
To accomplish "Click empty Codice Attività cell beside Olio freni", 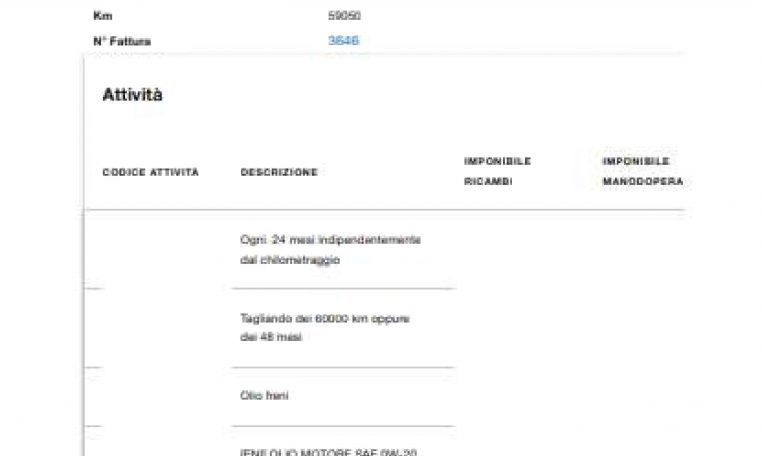I will click(150, 396).
